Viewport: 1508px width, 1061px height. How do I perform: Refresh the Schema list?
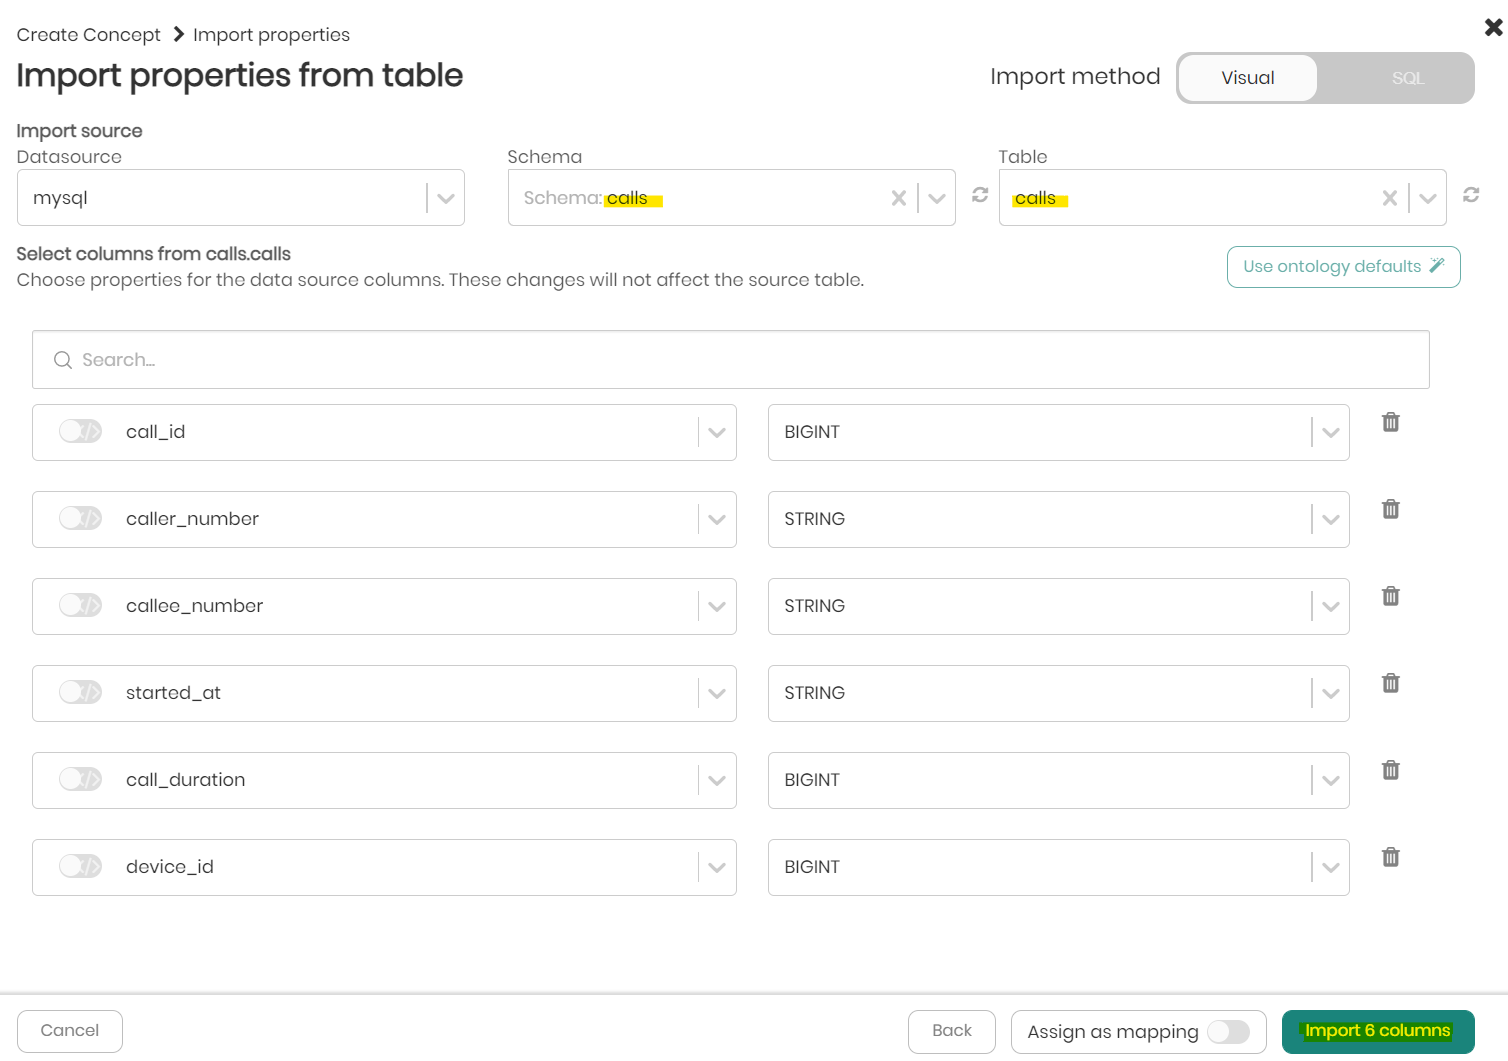coord(980,195)
